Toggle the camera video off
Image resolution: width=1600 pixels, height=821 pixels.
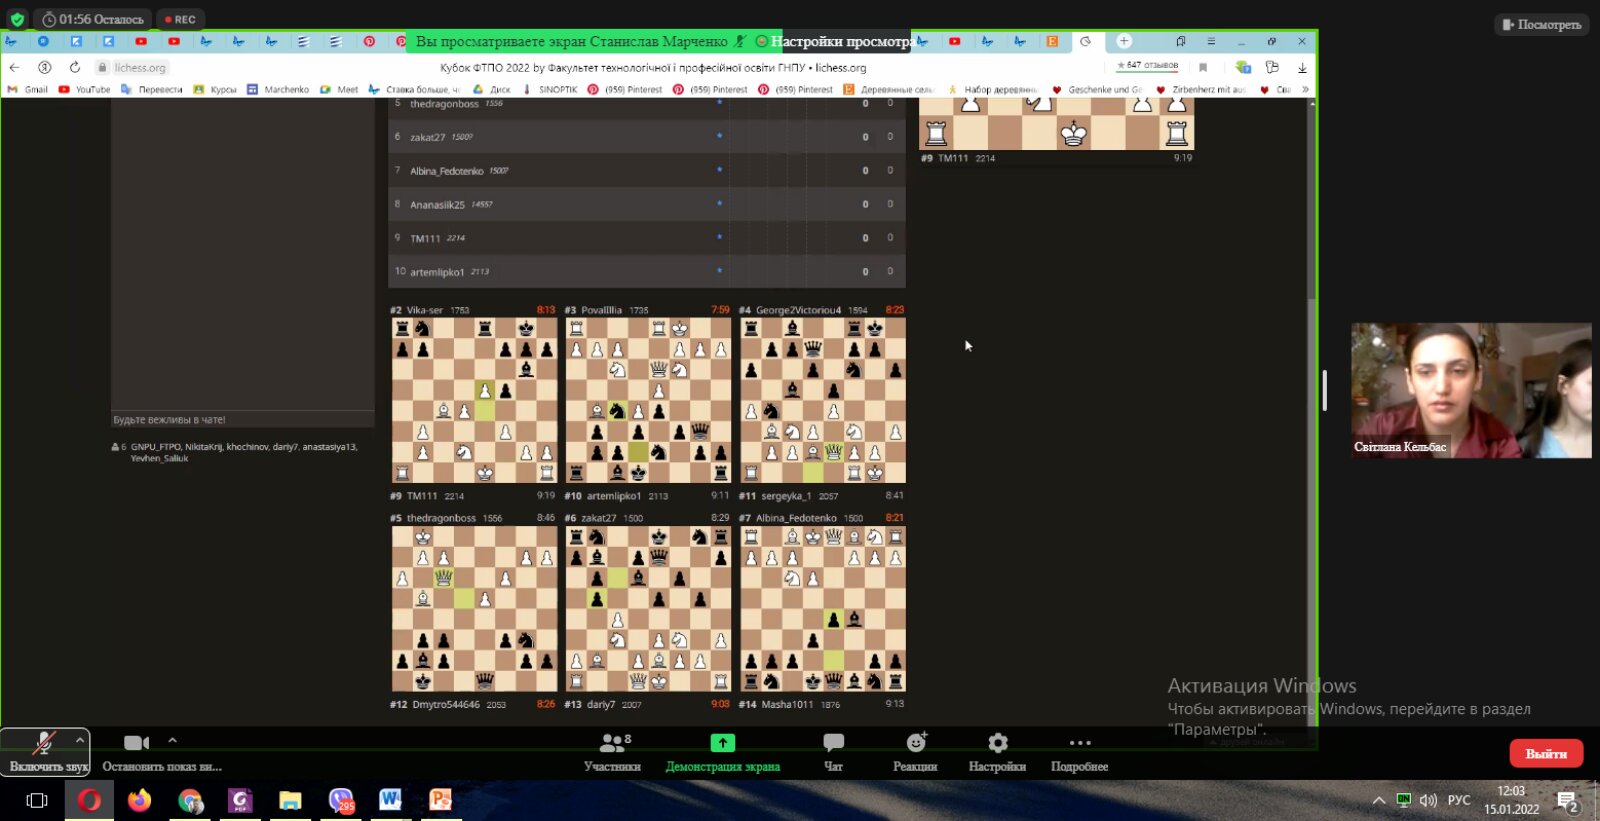(136, 750)
